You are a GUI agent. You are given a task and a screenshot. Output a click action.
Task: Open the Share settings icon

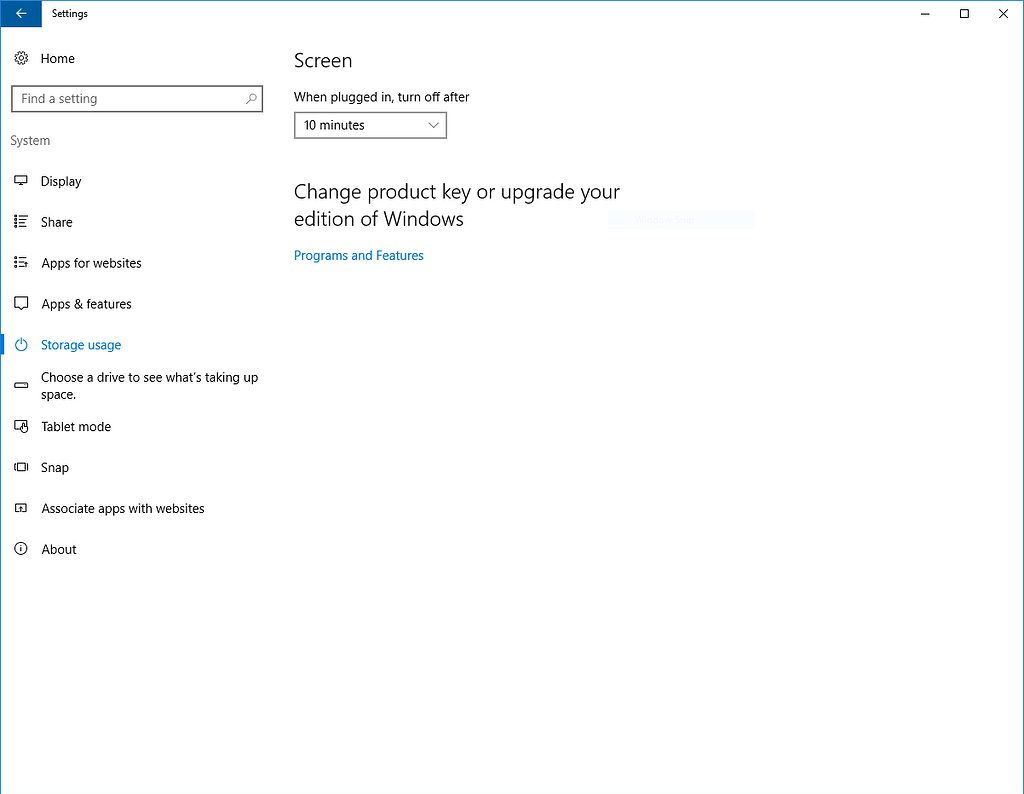[21, 222]
